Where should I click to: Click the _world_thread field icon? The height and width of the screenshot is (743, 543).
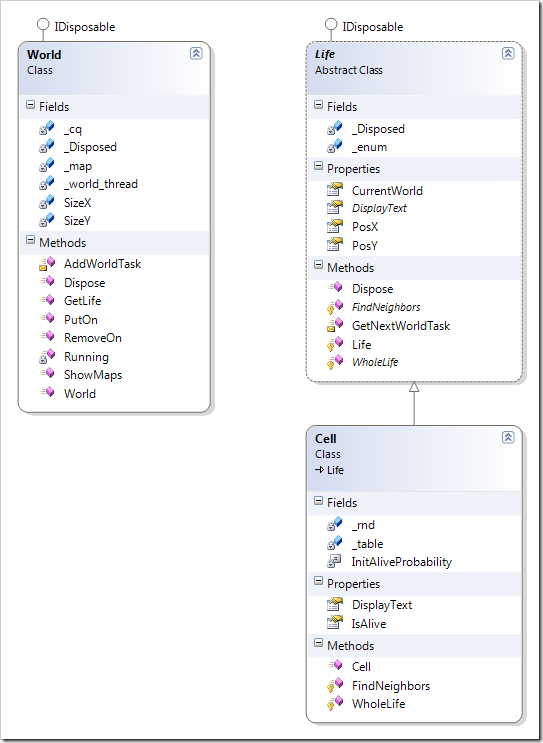pyautogui.click(x=46, y=183)
